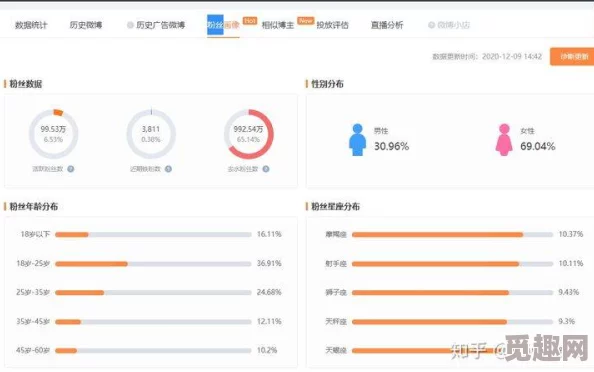The width and height of the screenshot is (594, 372).
Task: Click the 16.11% age percentage
Action: coord(269,234)
